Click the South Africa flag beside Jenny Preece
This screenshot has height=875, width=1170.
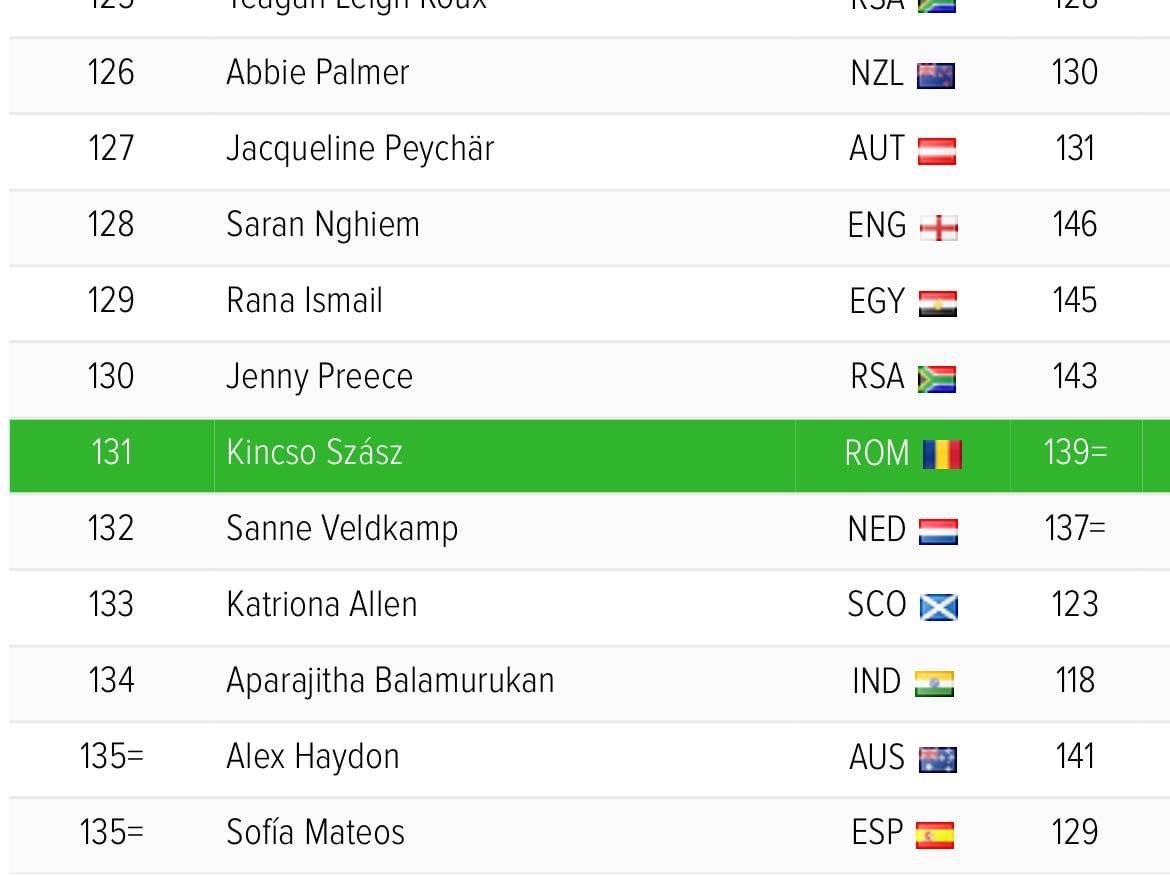[x=936, y=380]
